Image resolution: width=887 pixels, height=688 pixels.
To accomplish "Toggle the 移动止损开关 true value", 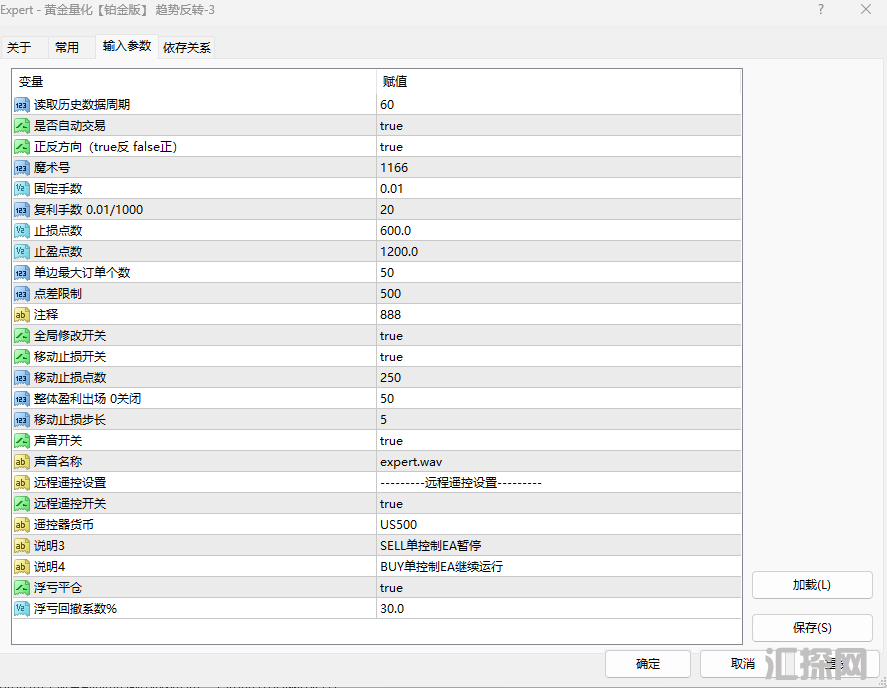I will point(391,357).
